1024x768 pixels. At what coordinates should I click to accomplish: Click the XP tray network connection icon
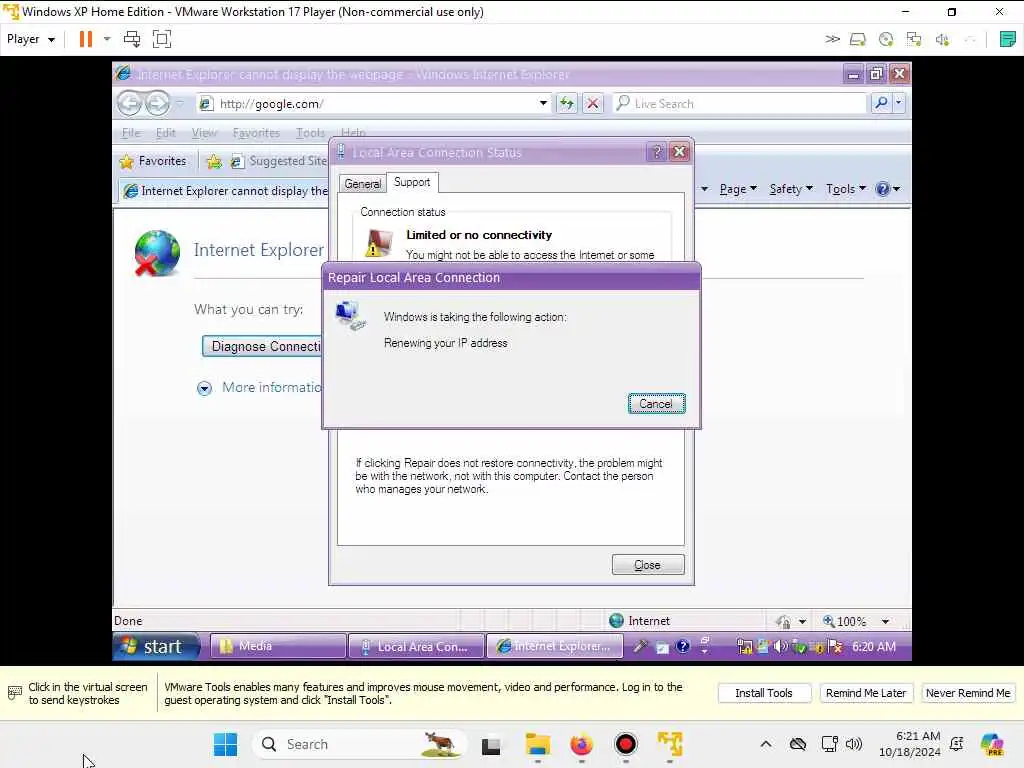pyautogui.click(x=744, y=647)
